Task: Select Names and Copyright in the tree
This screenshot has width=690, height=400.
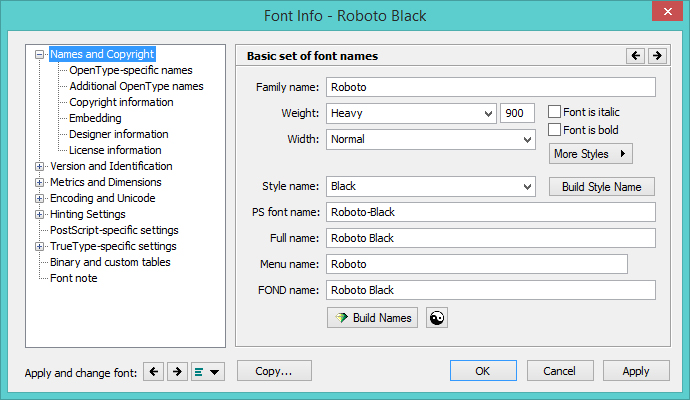Action: click(x=102, y=54)
